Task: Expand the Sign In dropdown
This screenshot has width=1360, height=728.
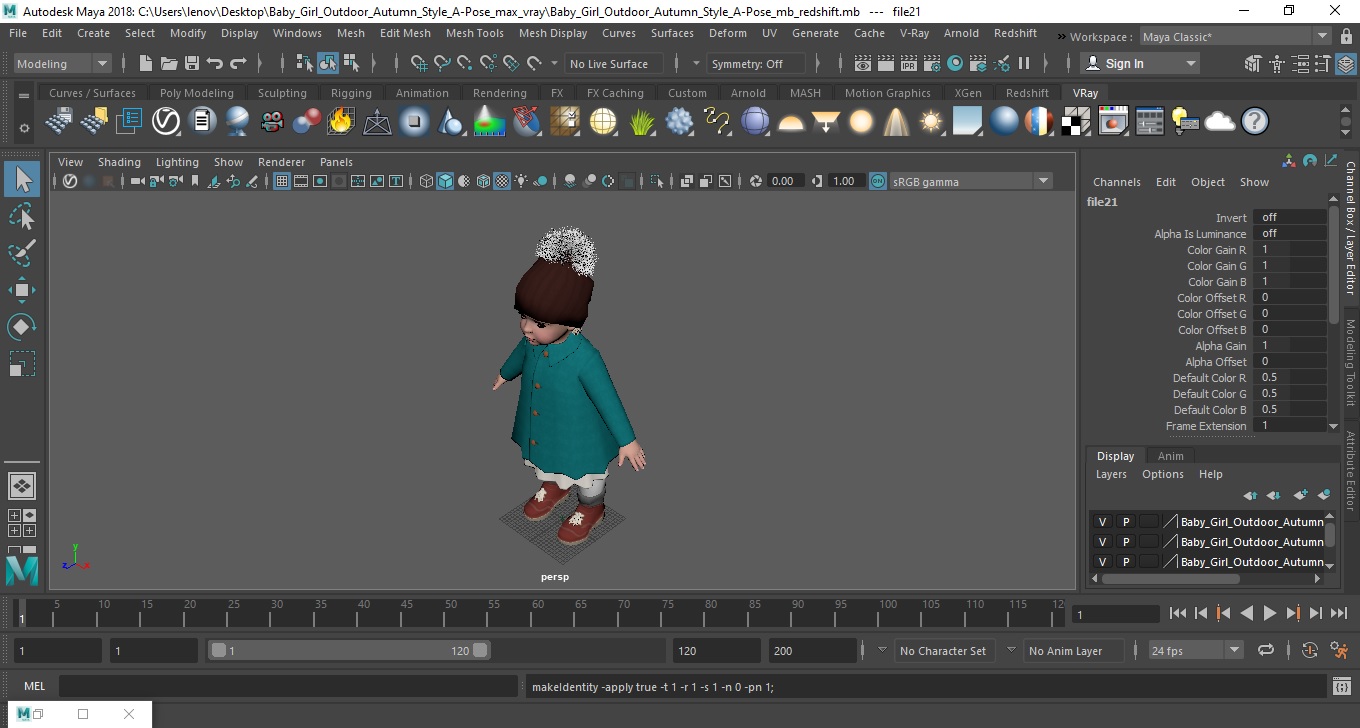Action: coord(1141,63)
